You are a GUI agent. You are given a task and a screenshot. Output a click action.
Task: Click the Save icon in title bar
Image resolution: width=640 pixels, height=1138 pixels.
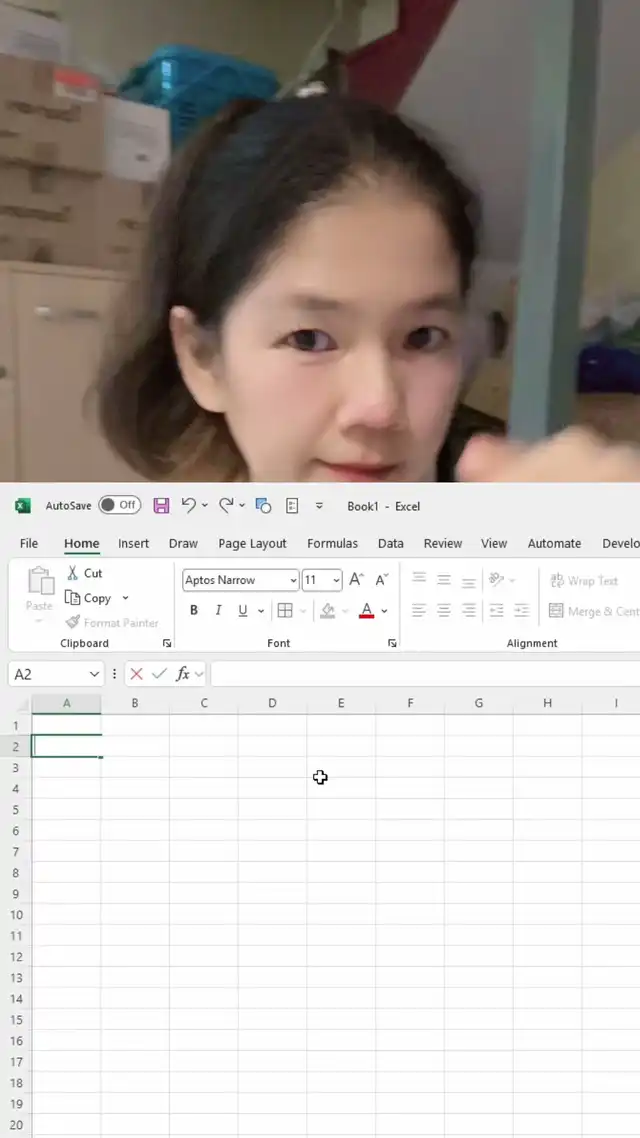coord(161,506)
